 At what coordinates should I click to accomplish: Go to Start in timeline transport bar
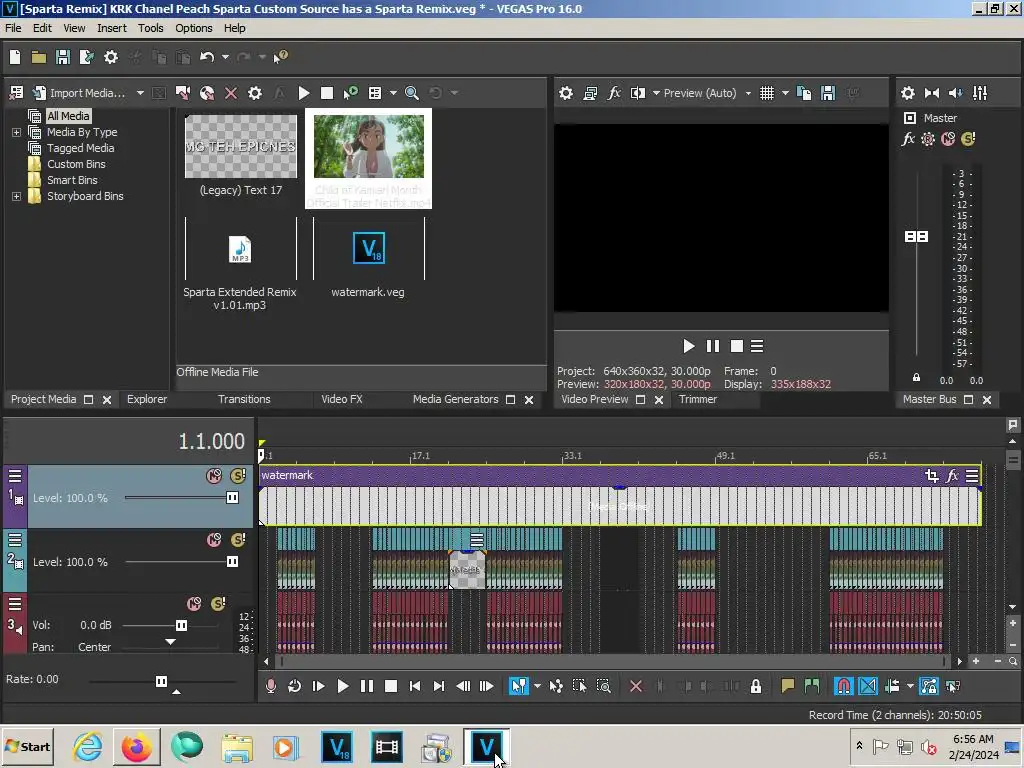tap(415, 686)
